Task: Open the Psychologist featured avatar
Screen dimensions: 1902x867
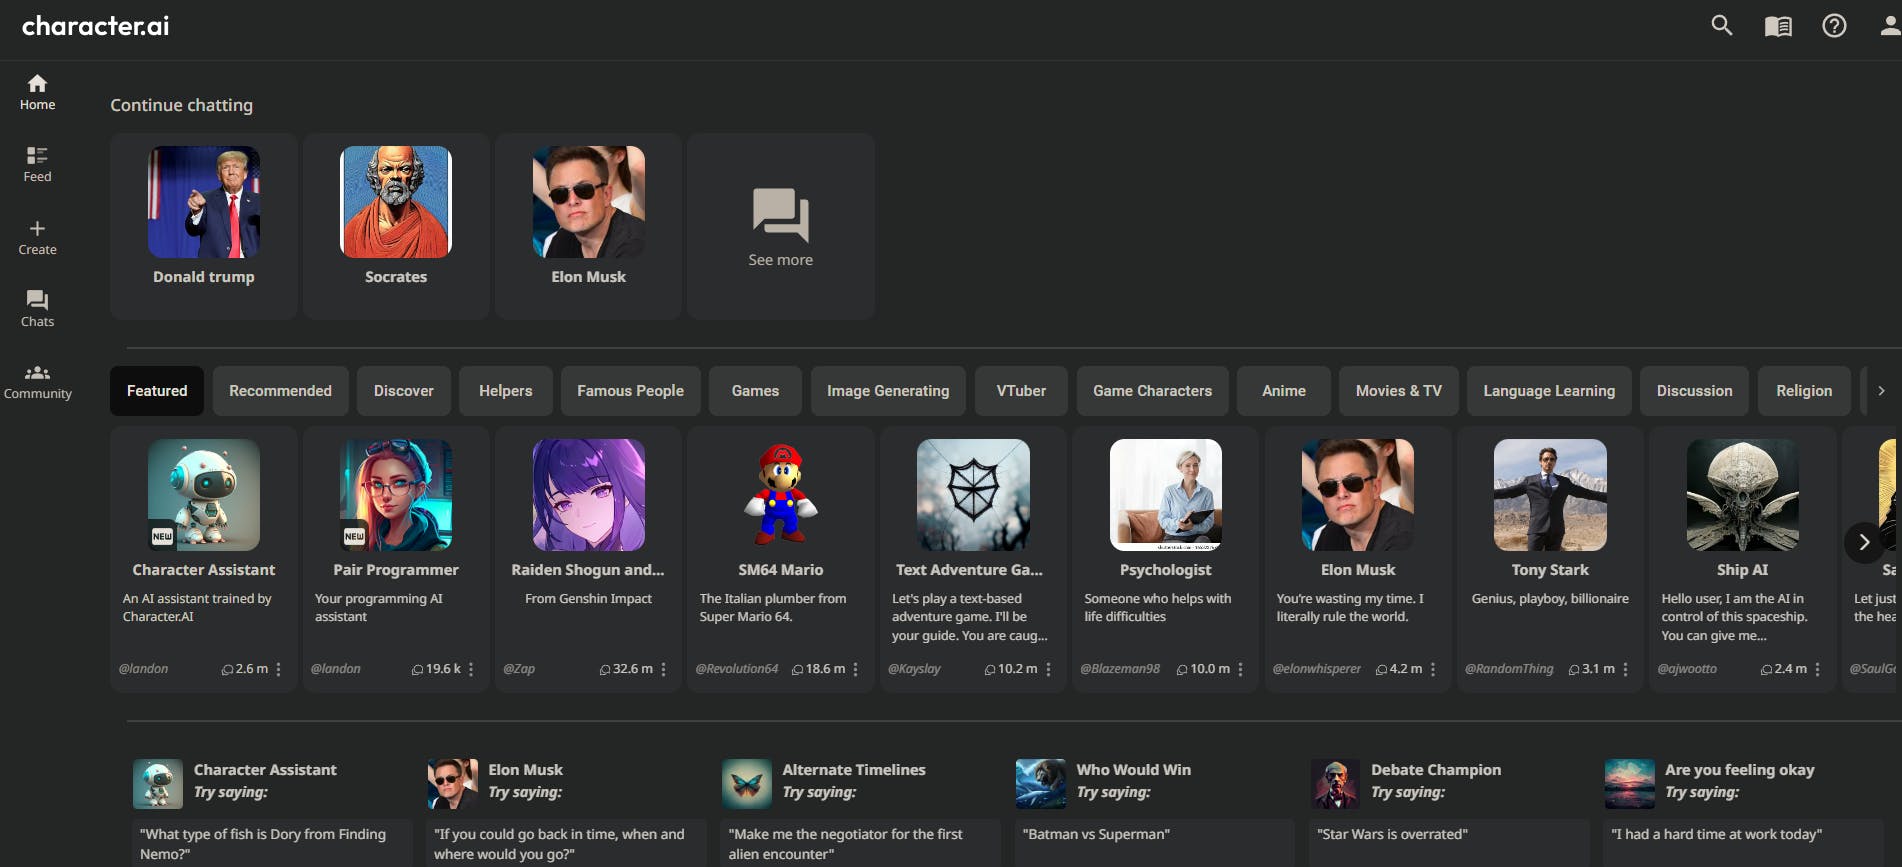Action: (x=1166, y=495)
